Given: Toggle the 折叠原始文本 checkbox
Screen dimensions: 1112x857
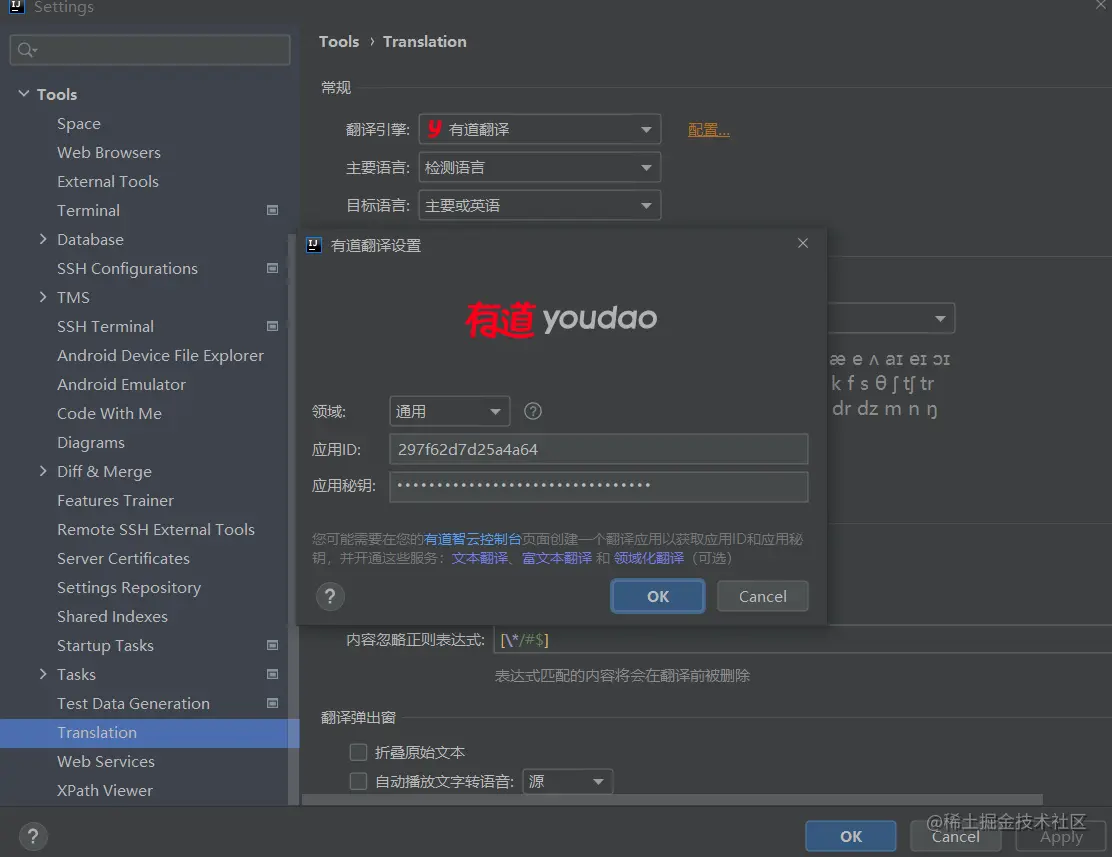Looking at the screenshot, I should (x=358, y=752).
